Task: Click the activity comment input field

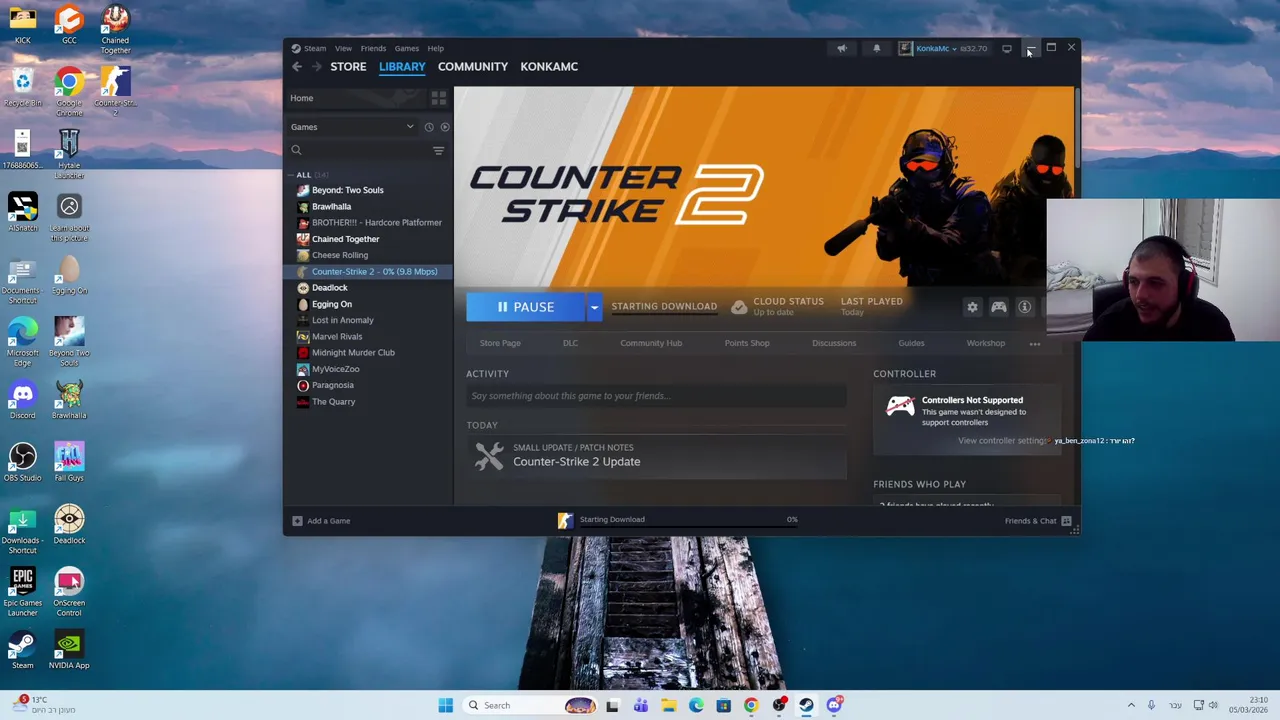Action: click(656, 396)
